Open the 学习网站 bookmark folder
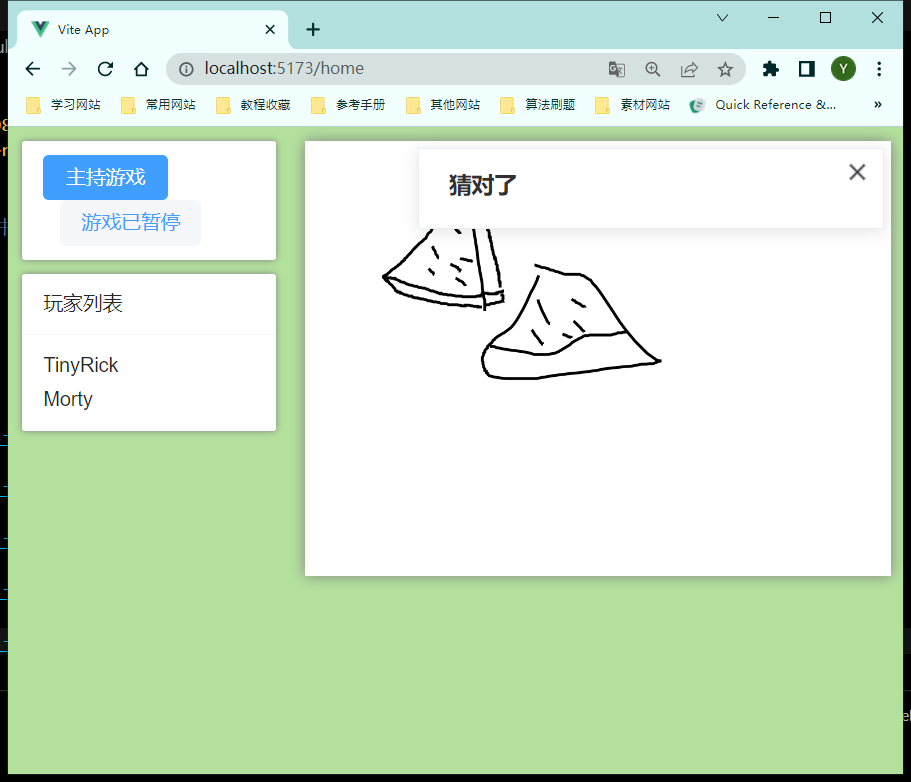 click(x=64, y=105)
